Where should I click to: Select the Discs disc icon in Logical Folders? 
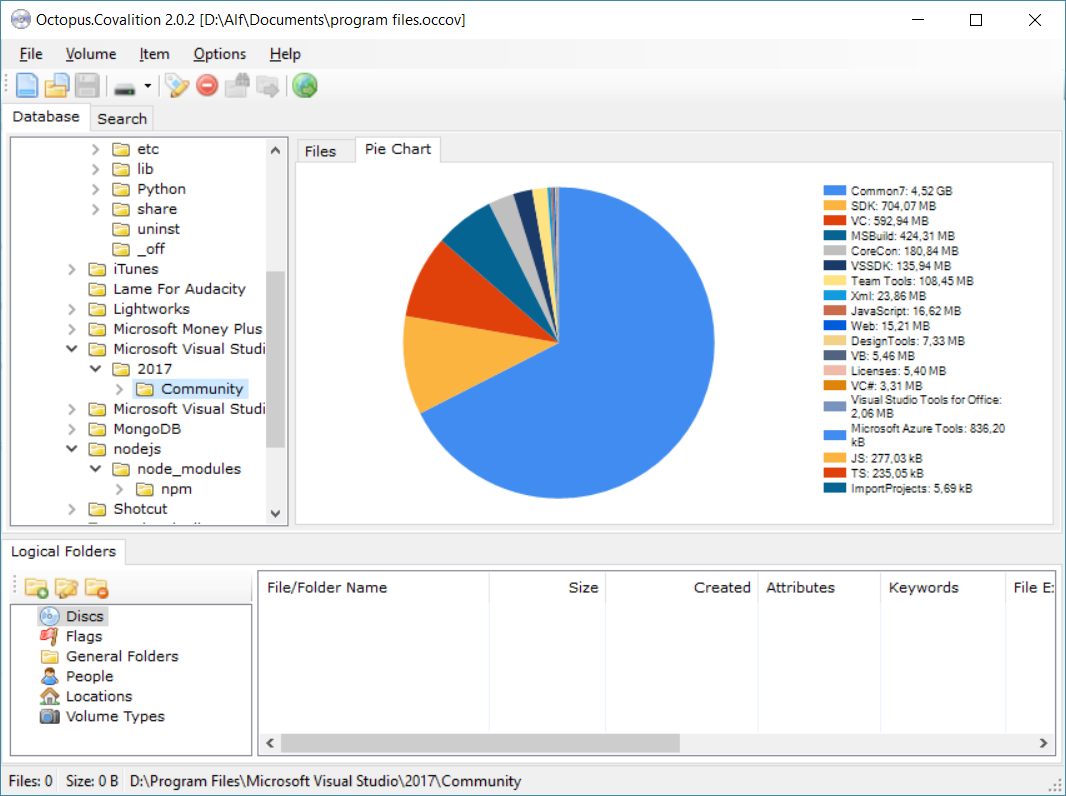pyautogui.click(x=50, y=617)
